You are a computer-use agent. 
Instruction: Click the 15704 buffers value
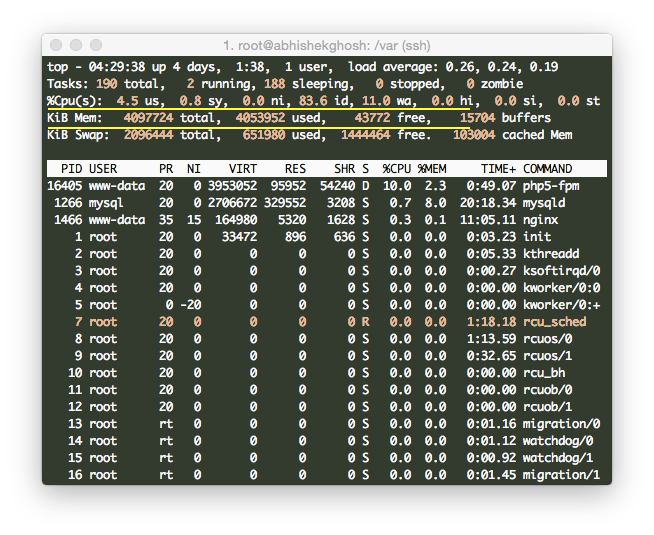[x=478, y=118]
